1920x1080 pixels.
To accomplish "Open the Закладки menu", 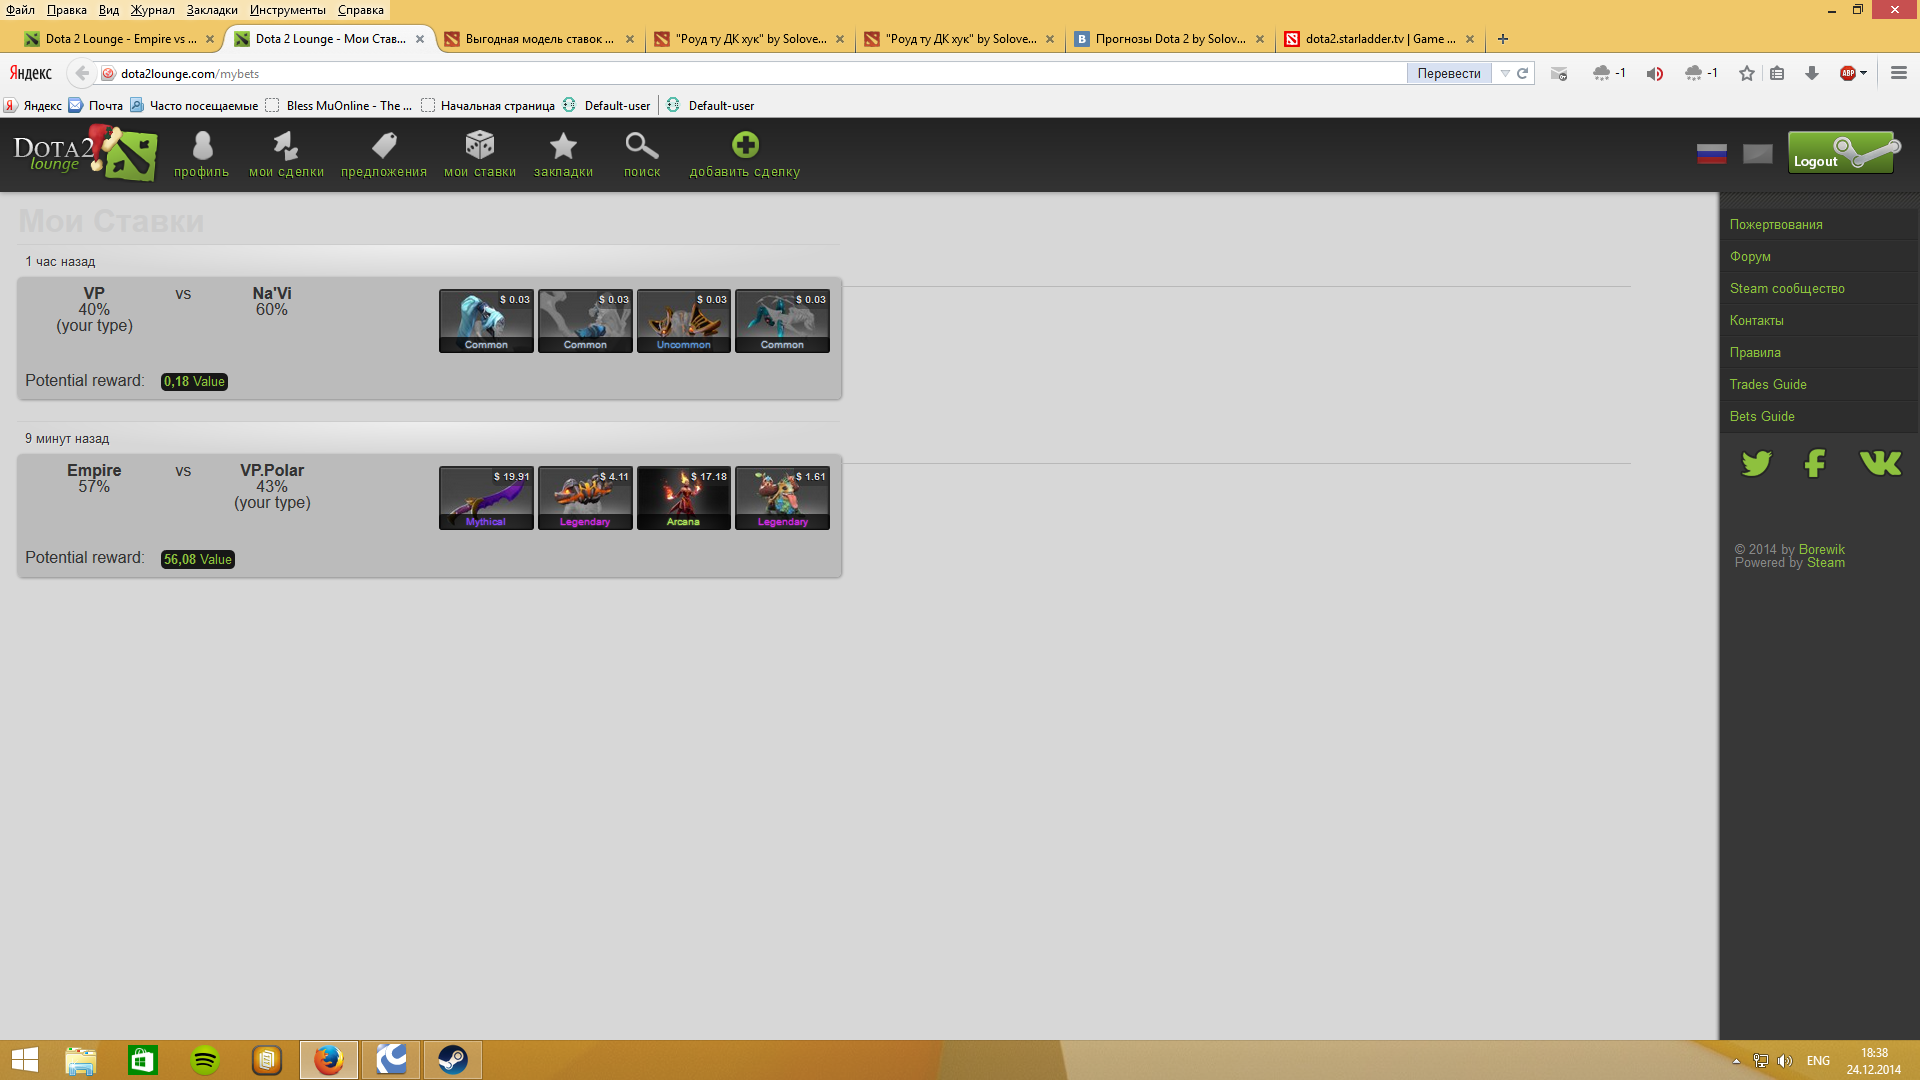I will point(212,10).
